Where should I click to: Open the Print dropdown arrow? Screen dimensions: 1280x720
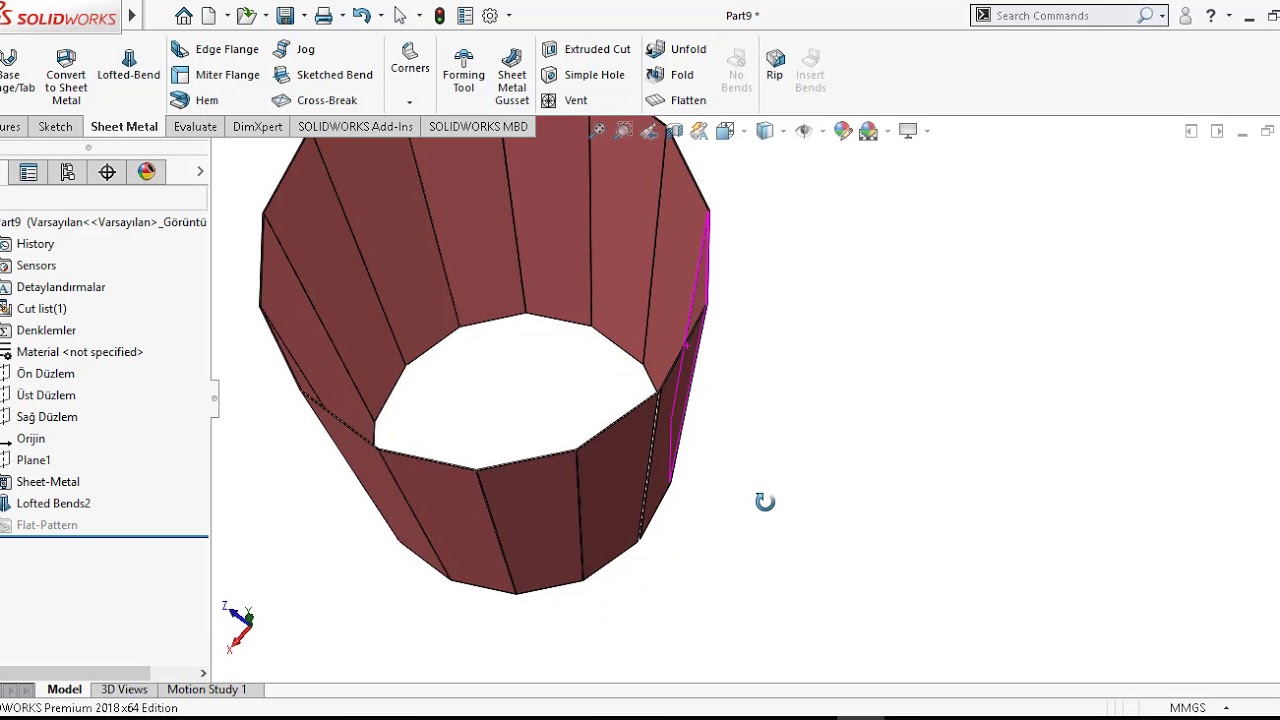pyautogui.click(x=341, y=16)
